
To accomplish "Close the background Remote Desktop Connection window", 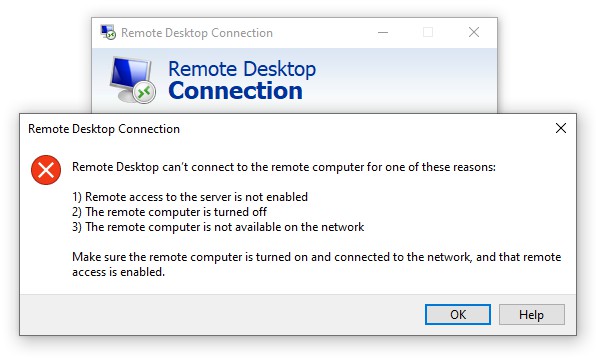I will point(474,32).
